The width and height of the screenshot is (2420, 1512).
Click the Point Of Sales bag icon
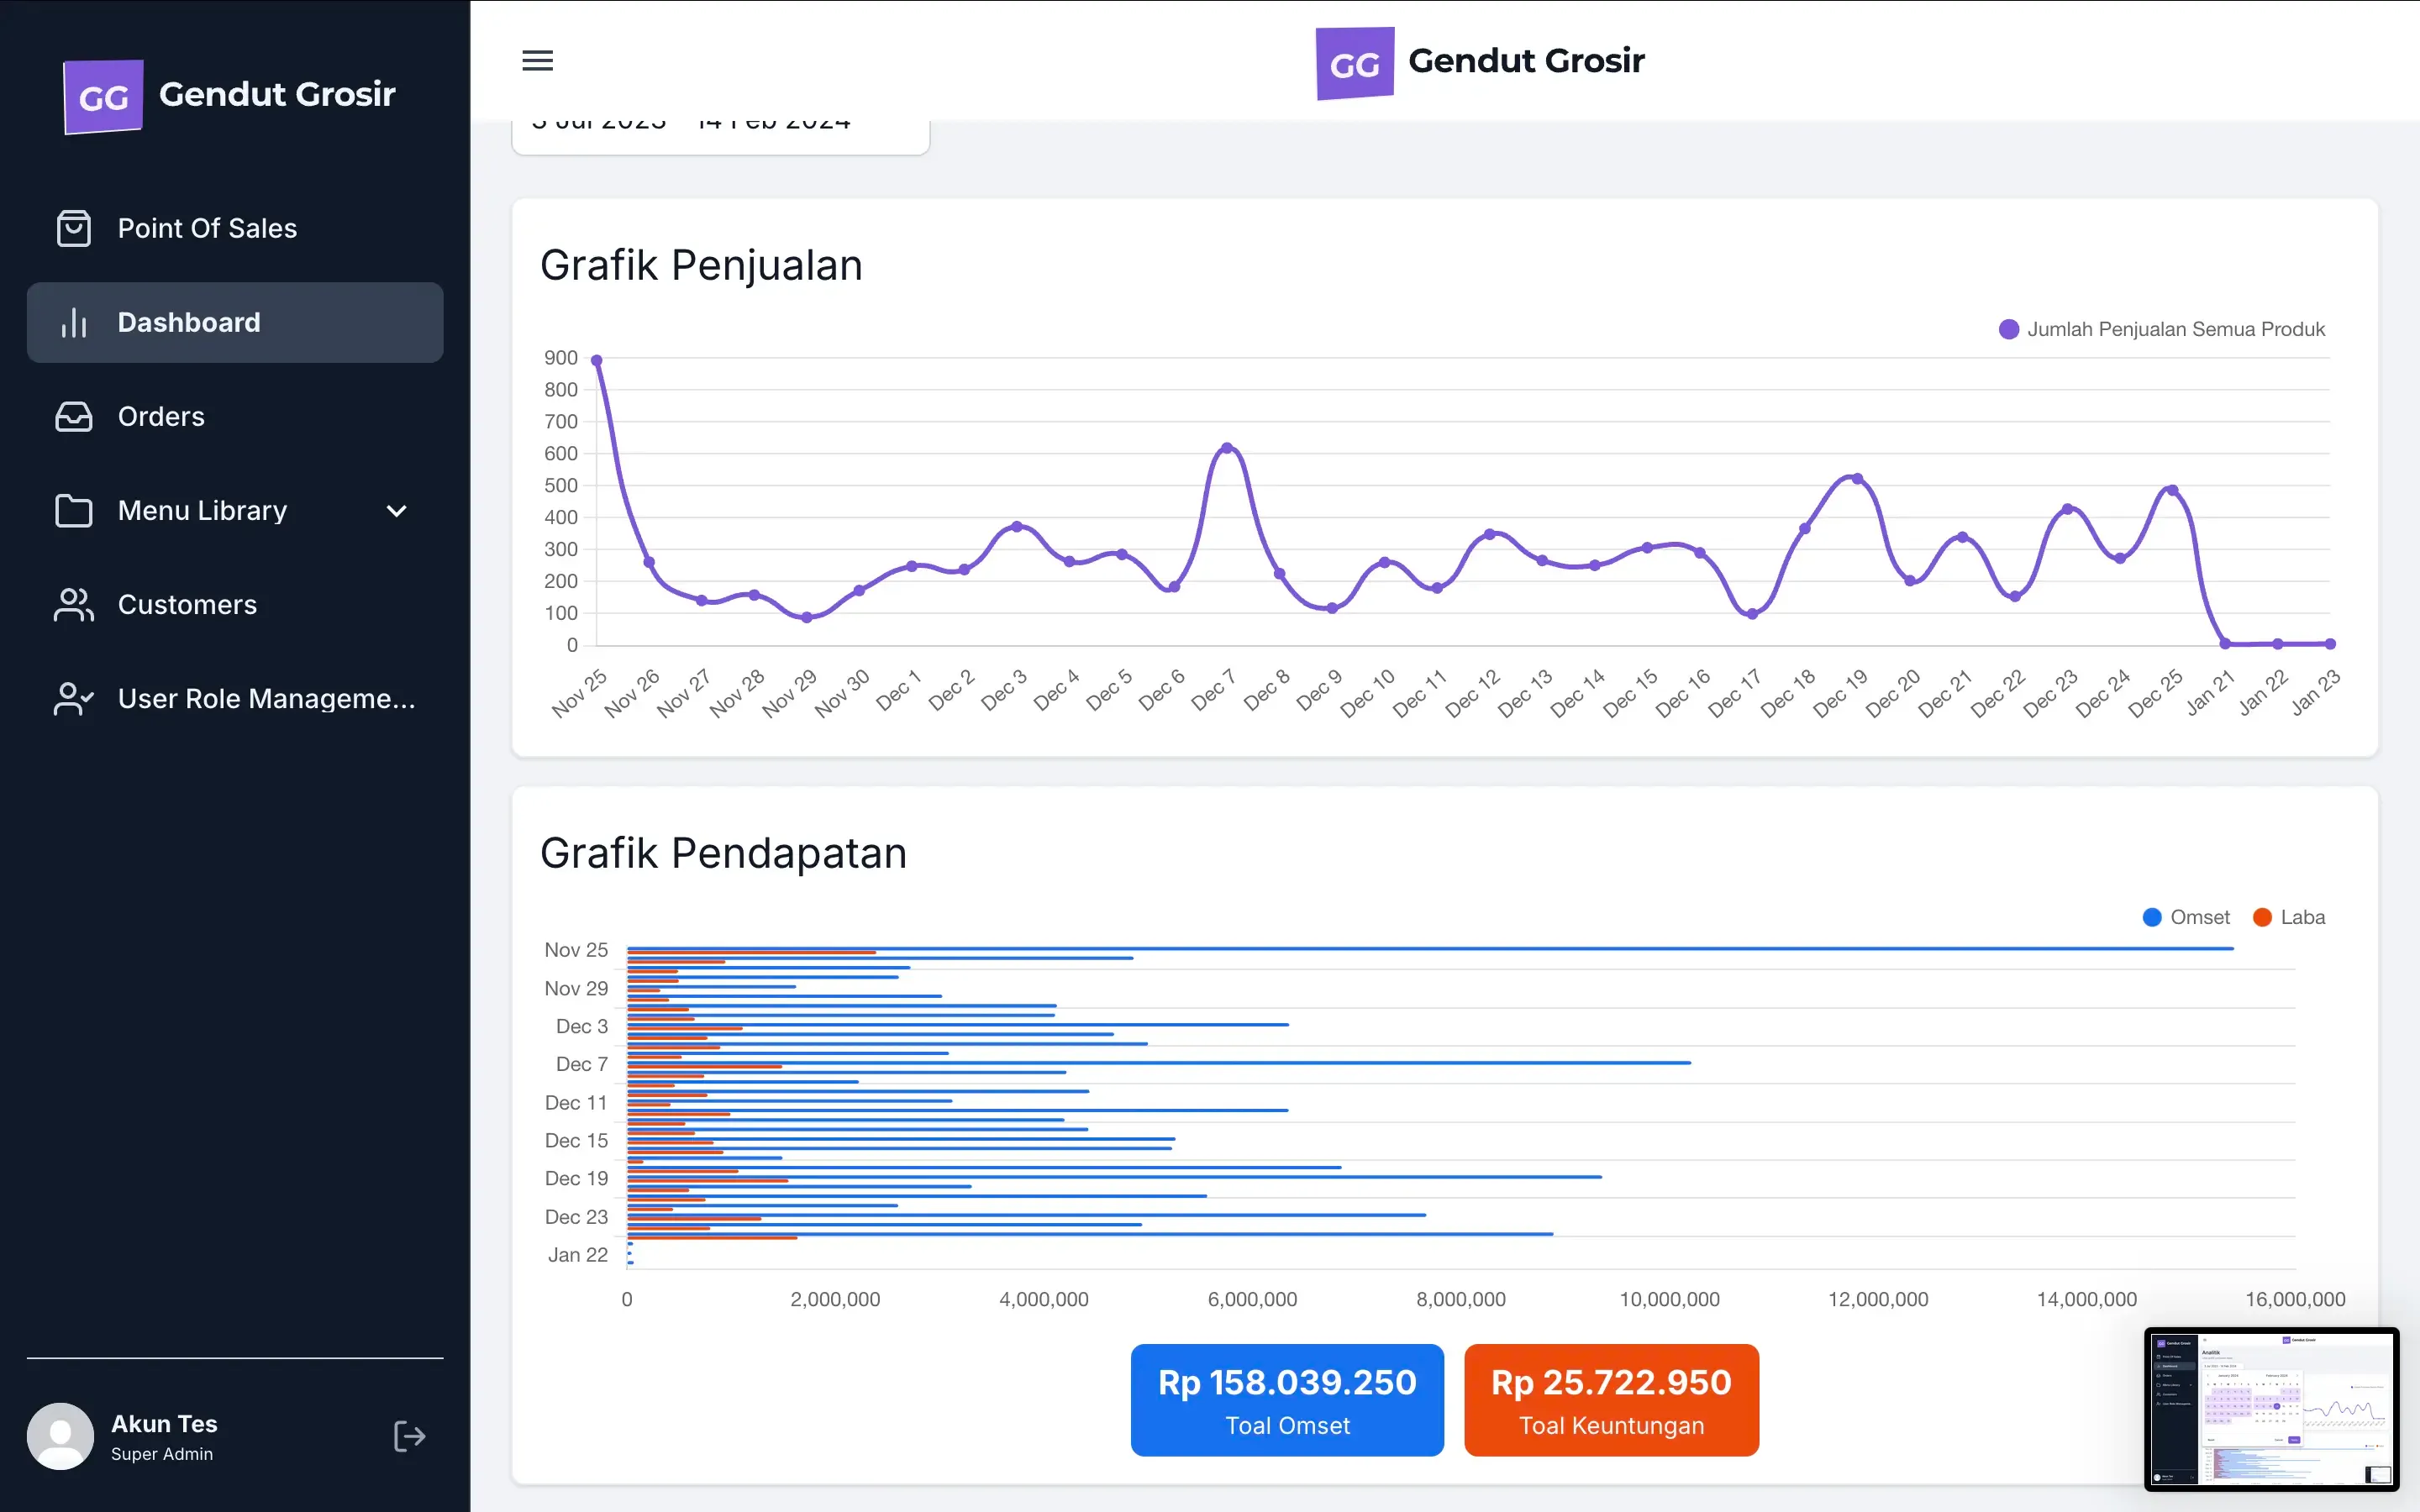(73, 228)
